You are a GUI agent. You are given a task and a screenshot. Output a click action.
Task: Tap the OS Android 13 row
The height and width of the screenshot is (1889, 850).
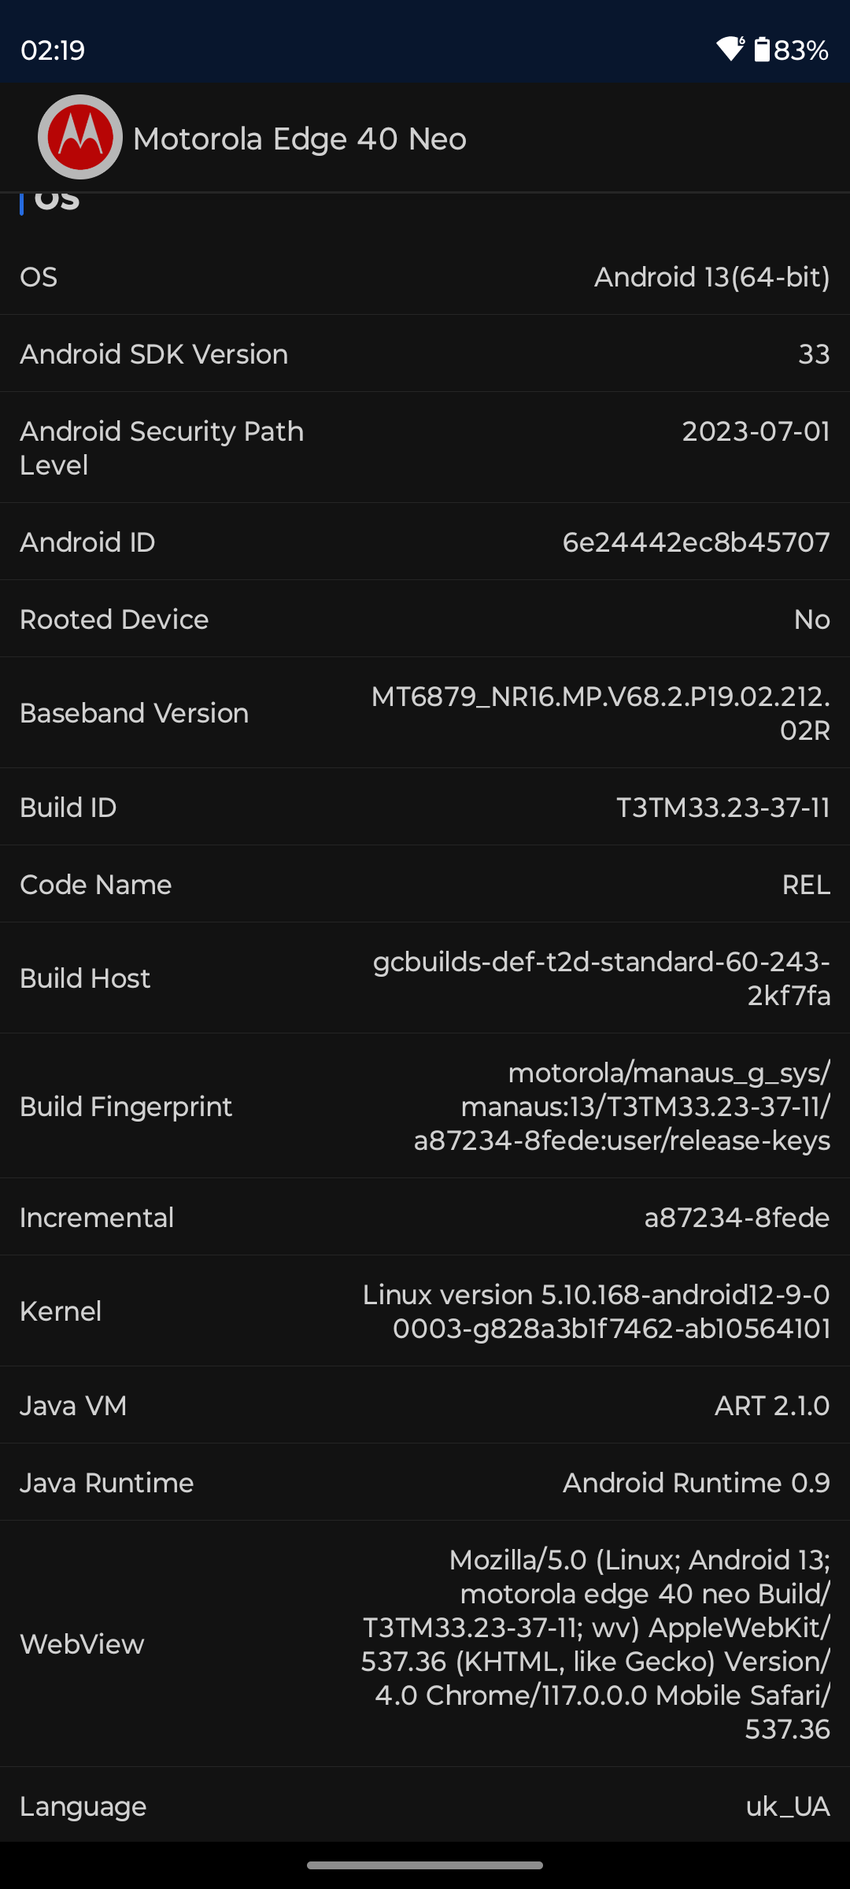(425, 277)
